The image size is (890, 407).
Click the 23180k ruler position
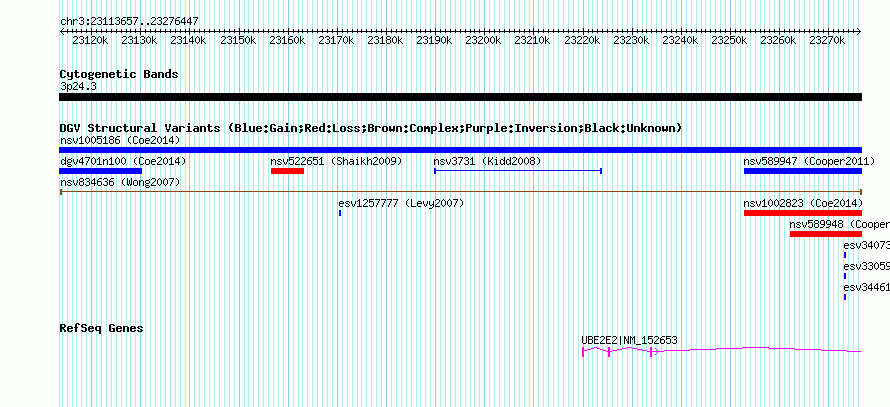[x=385, y=40]
